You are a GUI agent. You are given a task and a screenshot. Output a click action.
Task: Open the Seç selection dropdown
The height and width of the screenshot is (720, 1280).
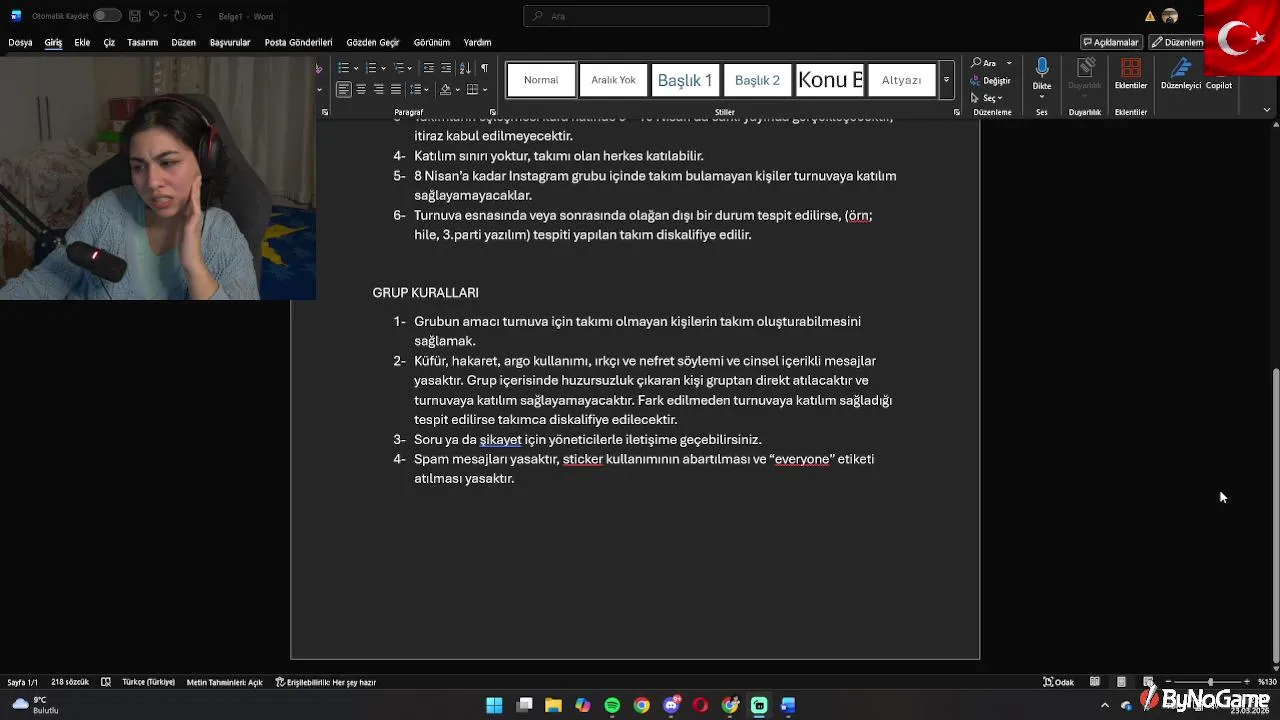[987, 98]
